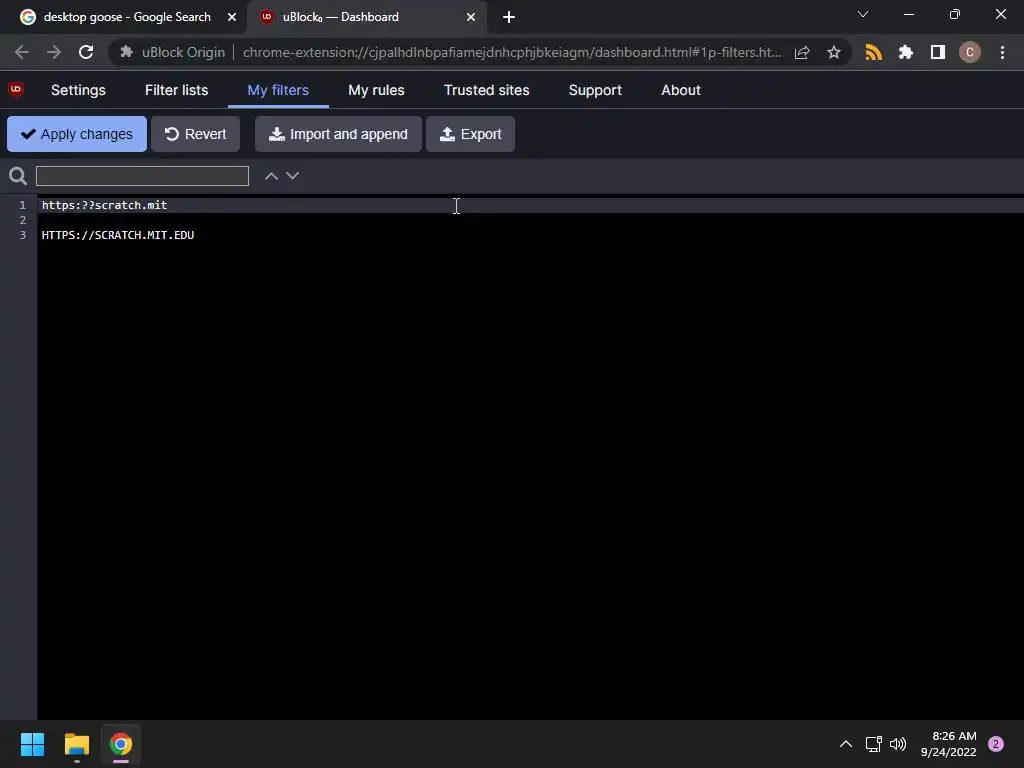Open a new browser tab
The width and height of the screenshot is (1024, 768).
[x=509, y=17]
